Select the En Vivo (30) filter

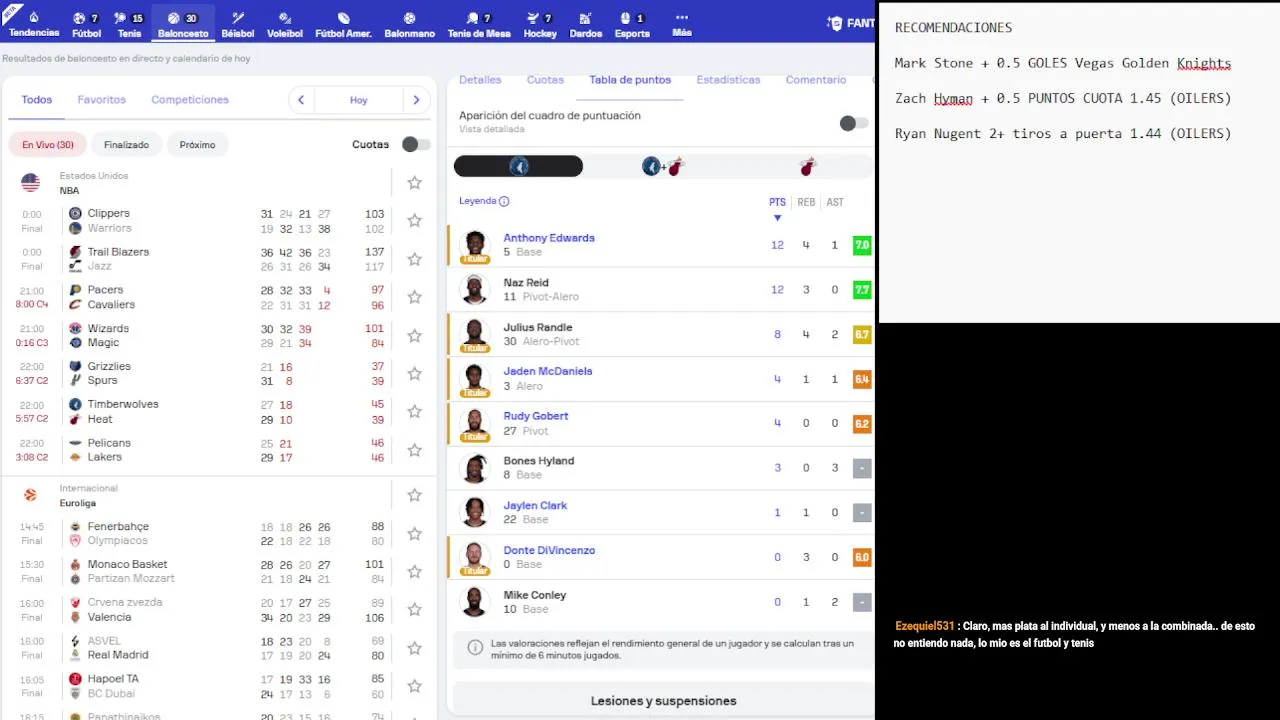click(x=48, y=145)
